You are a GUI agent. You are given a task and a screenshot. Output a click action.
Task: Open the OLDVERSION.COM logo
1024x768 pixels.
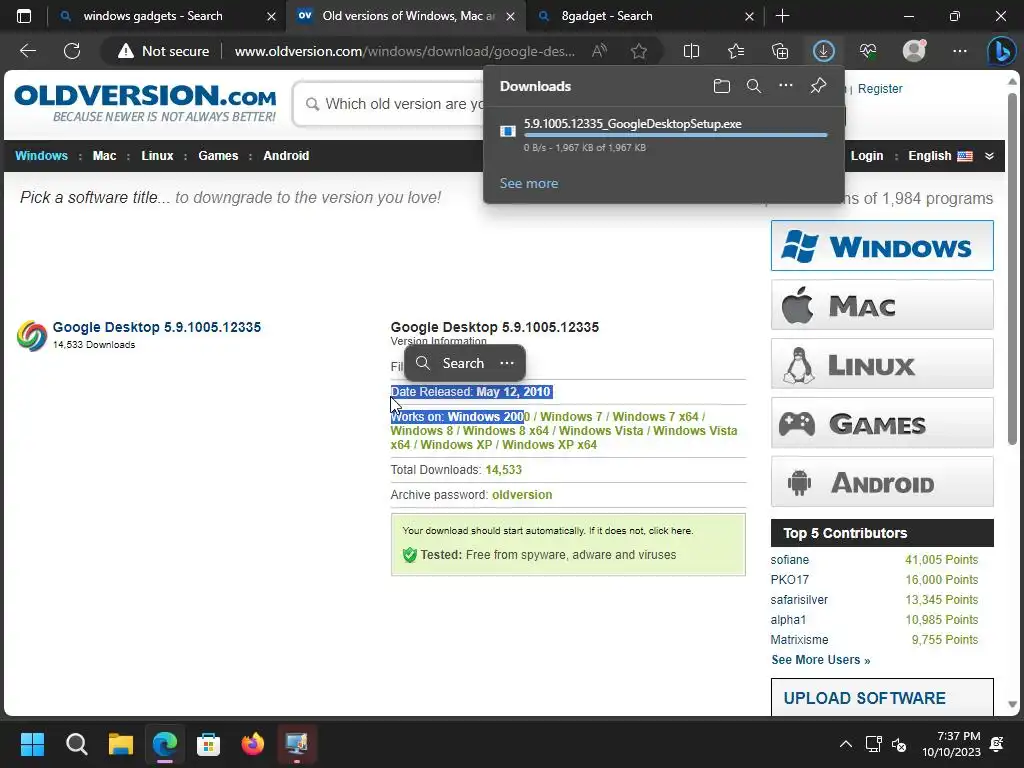pos(145,103)
